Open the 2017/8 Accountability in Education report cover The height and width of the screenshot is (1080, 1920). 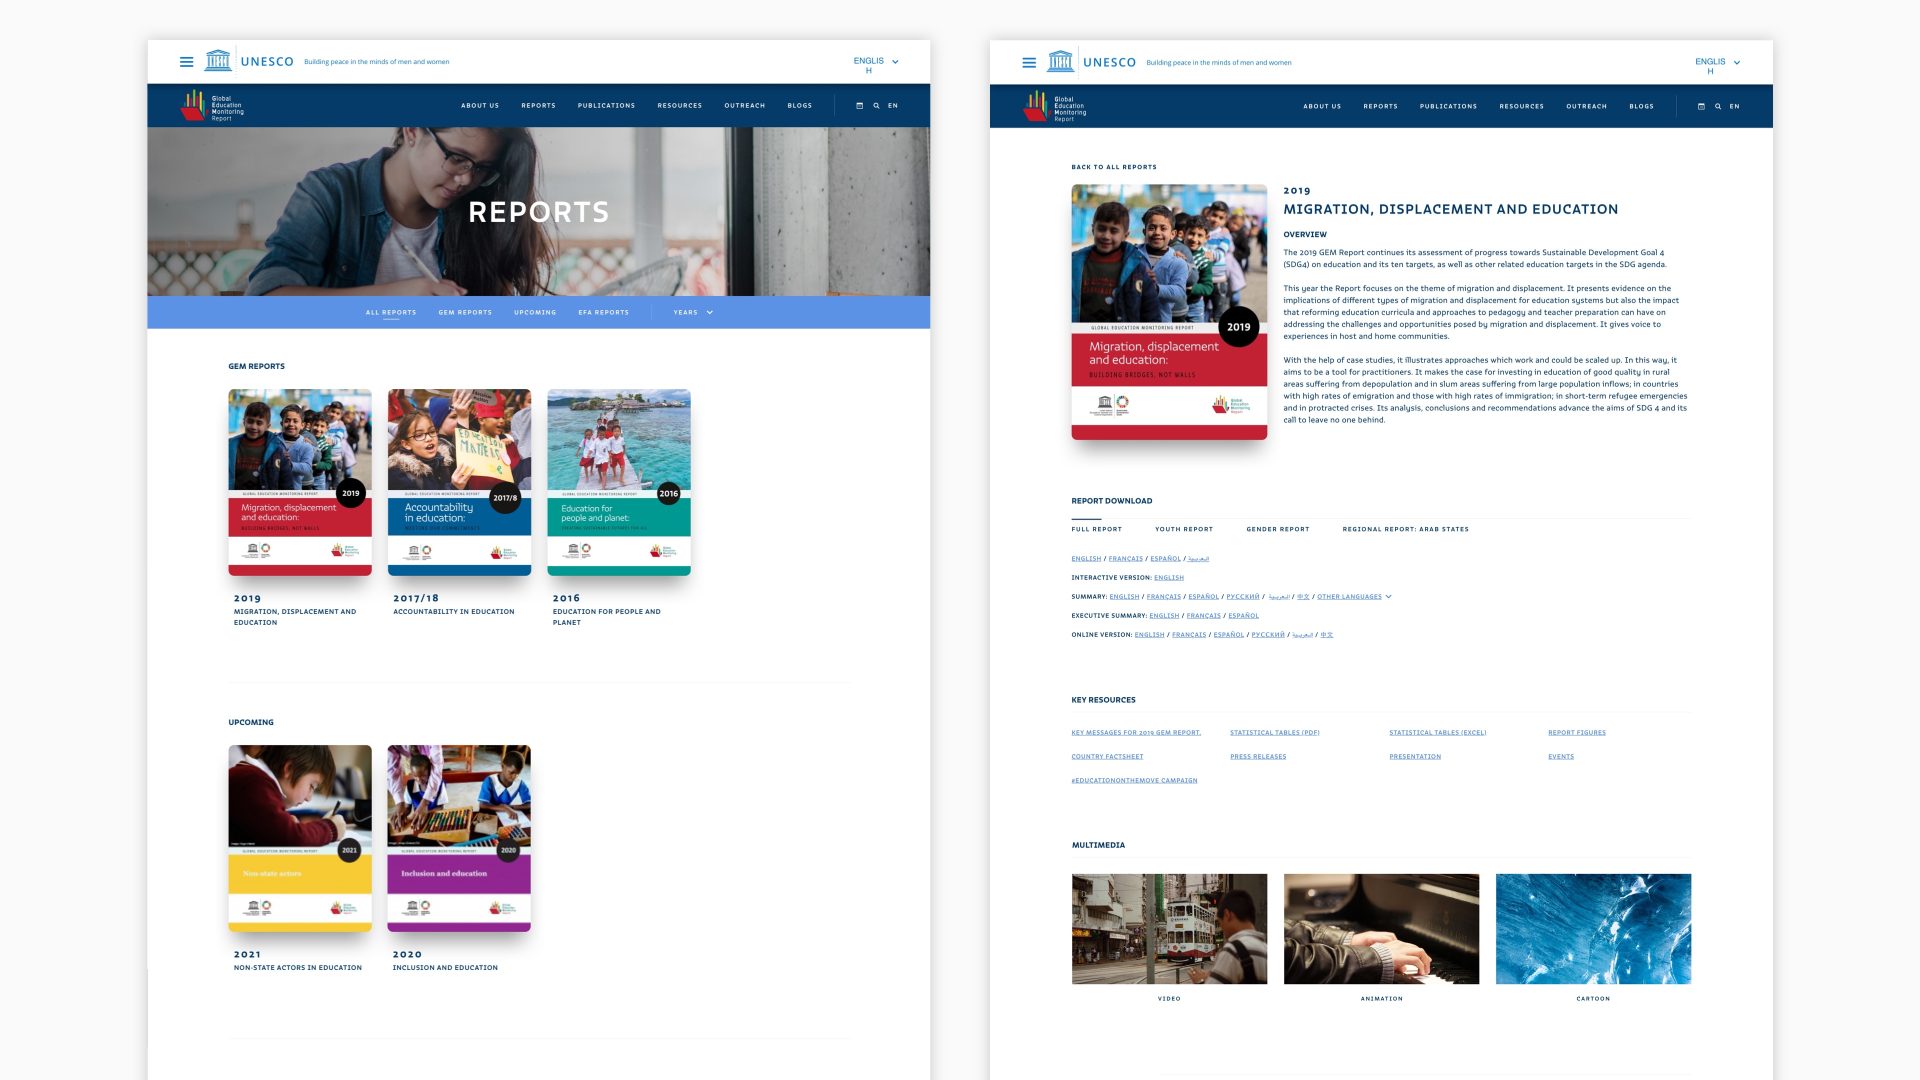pyautogui.click(x=459, y=482)
